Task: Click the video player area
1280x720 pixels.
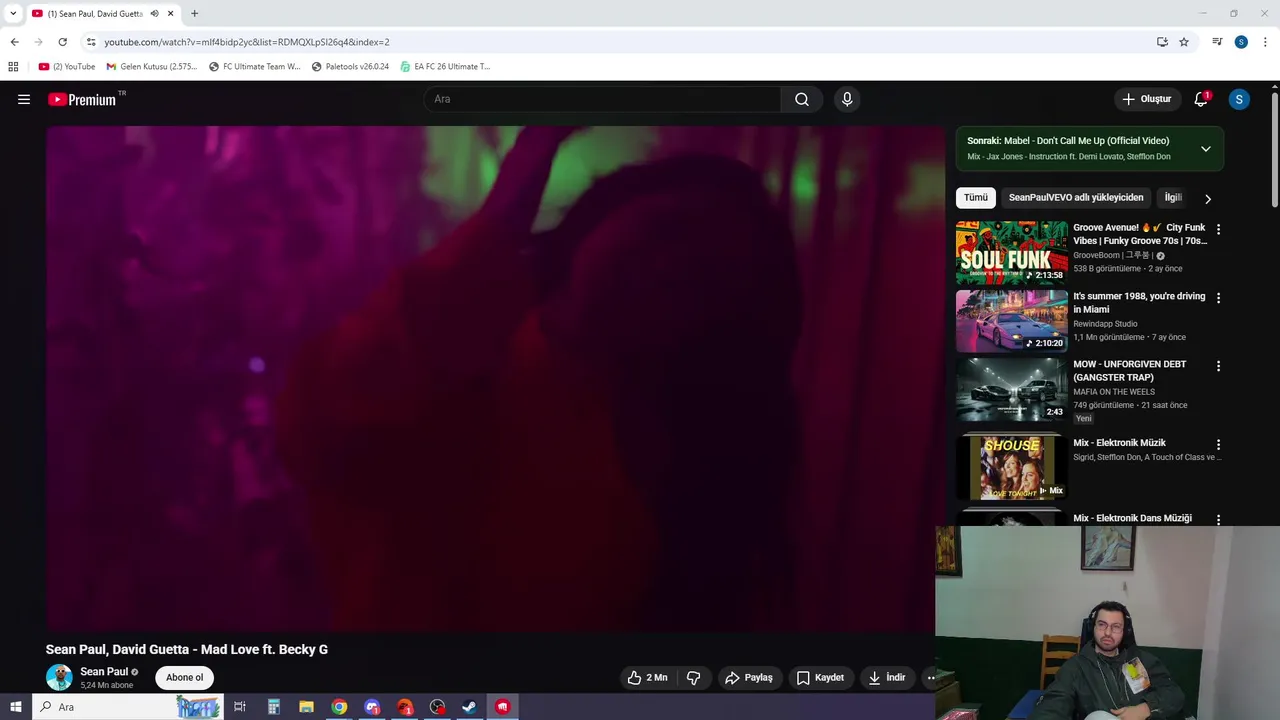Action: pos(495,378)
